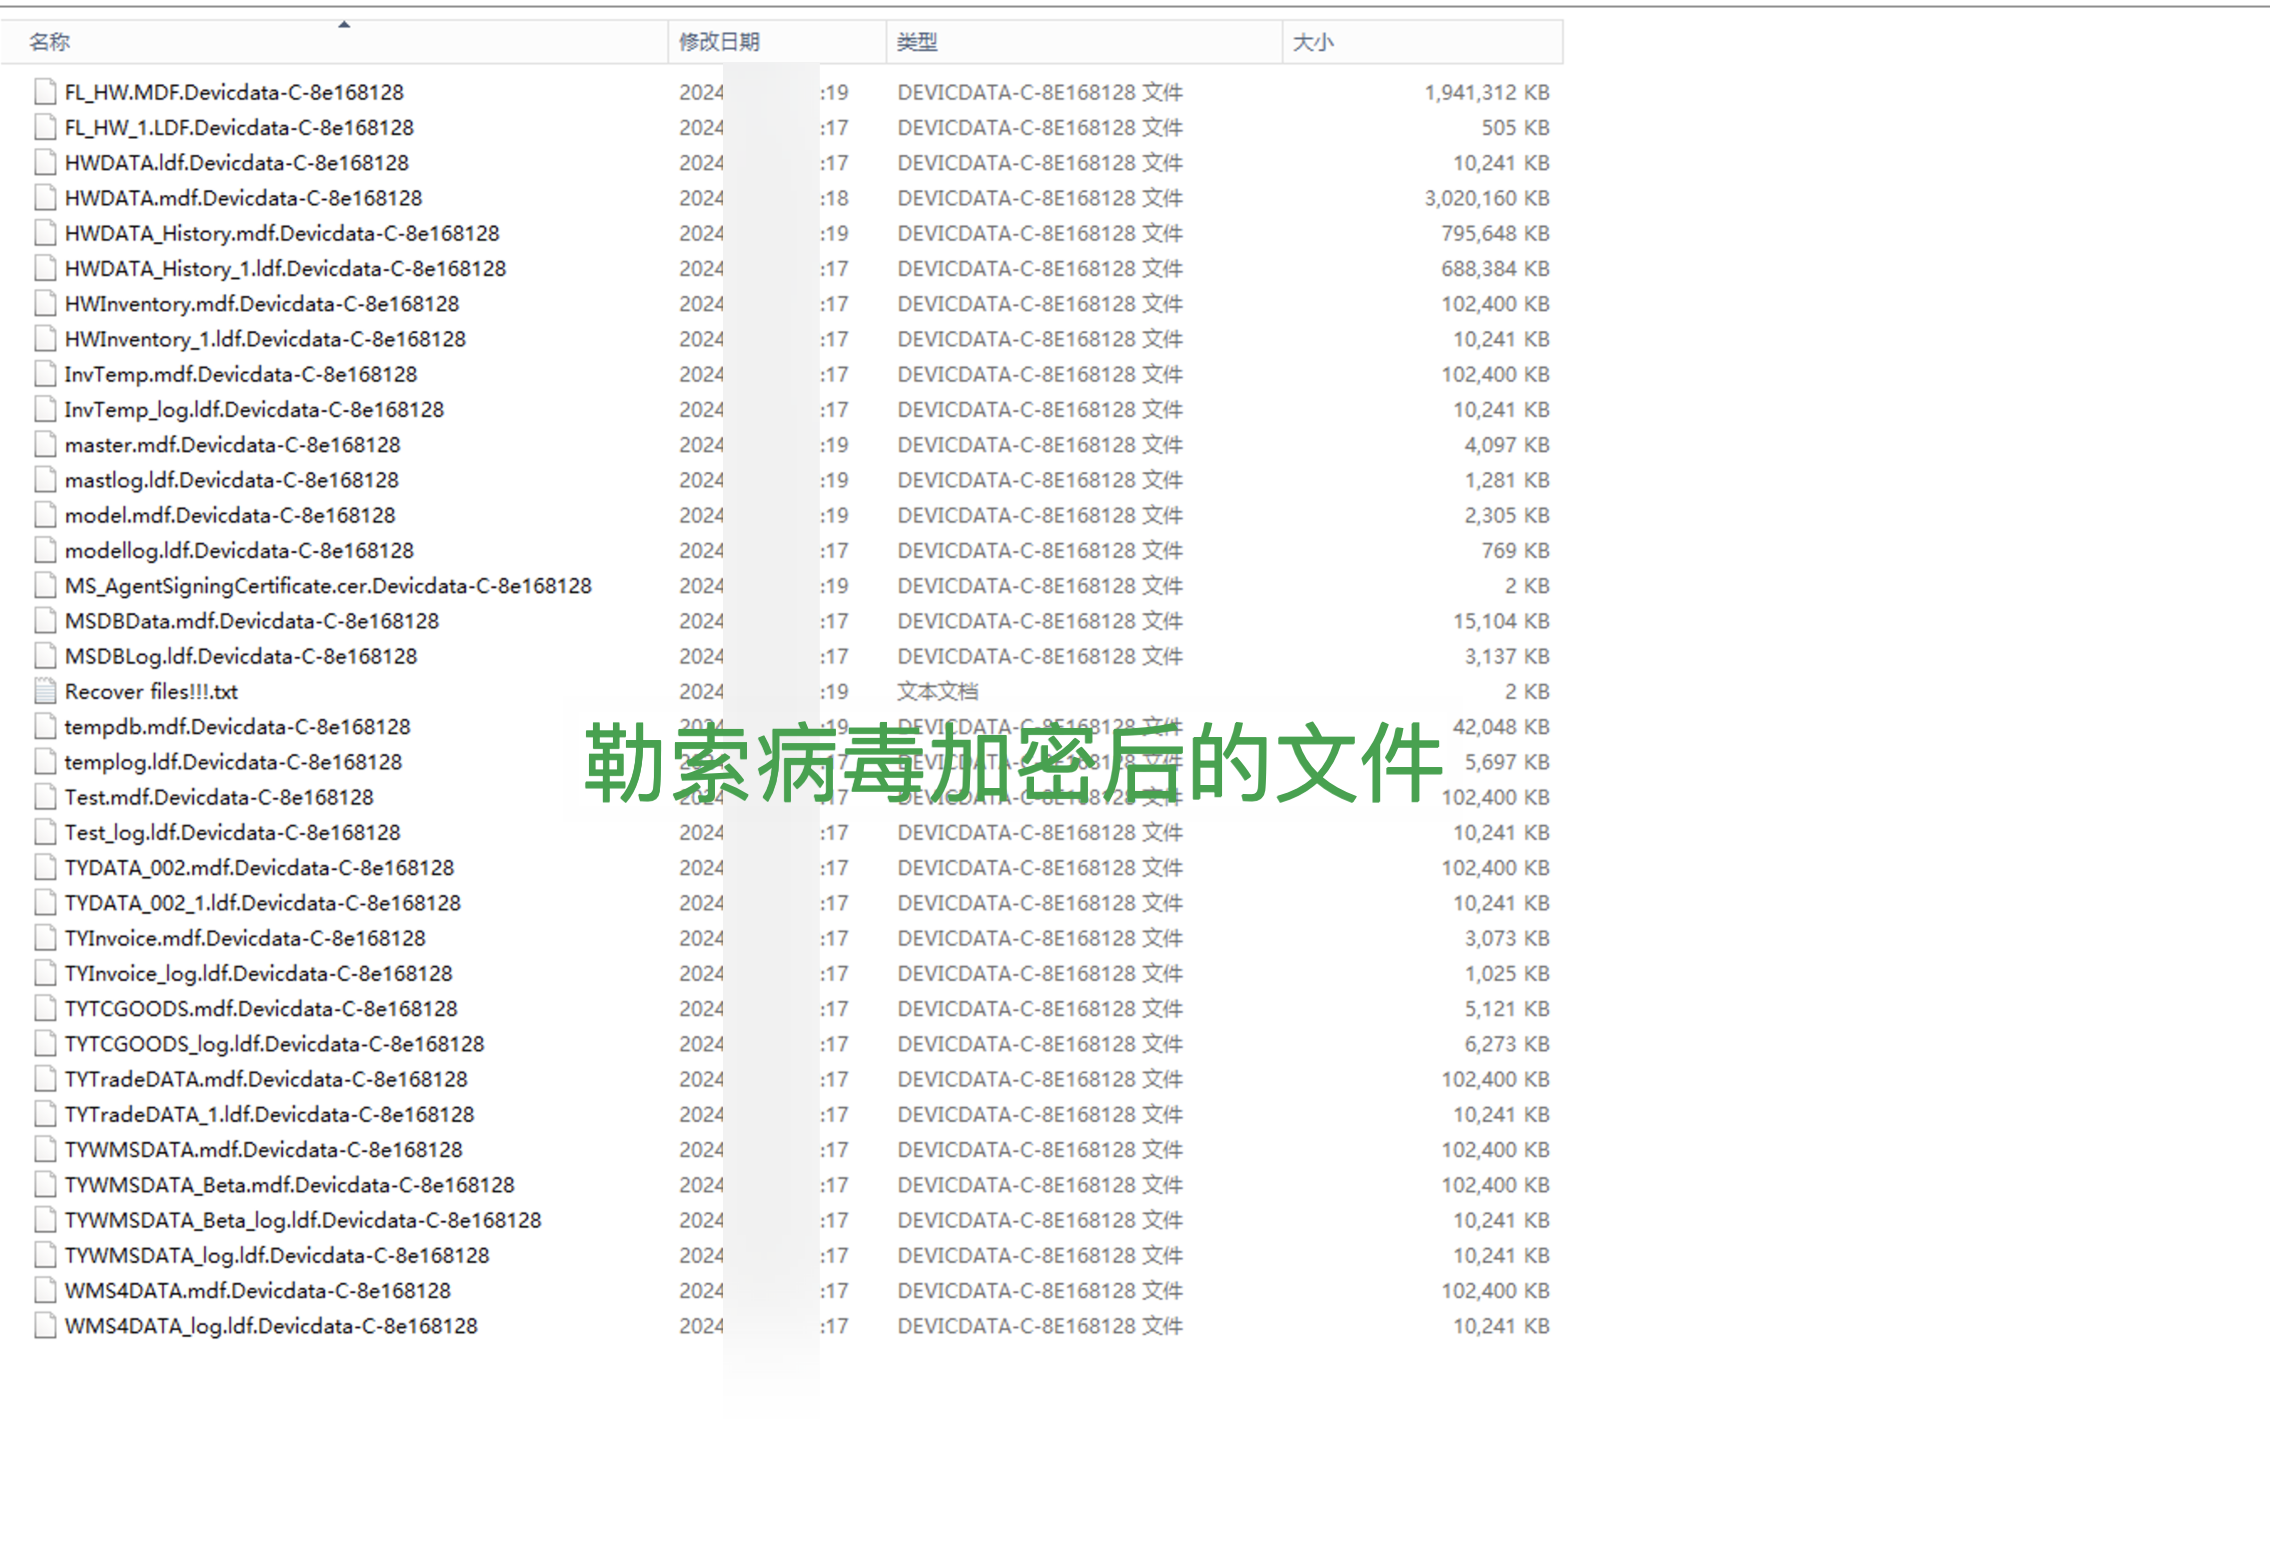Click the 文本文档 type of Recover files!!!.txt
This screenshot has height=1560, width=2270.
coord(938,691)
